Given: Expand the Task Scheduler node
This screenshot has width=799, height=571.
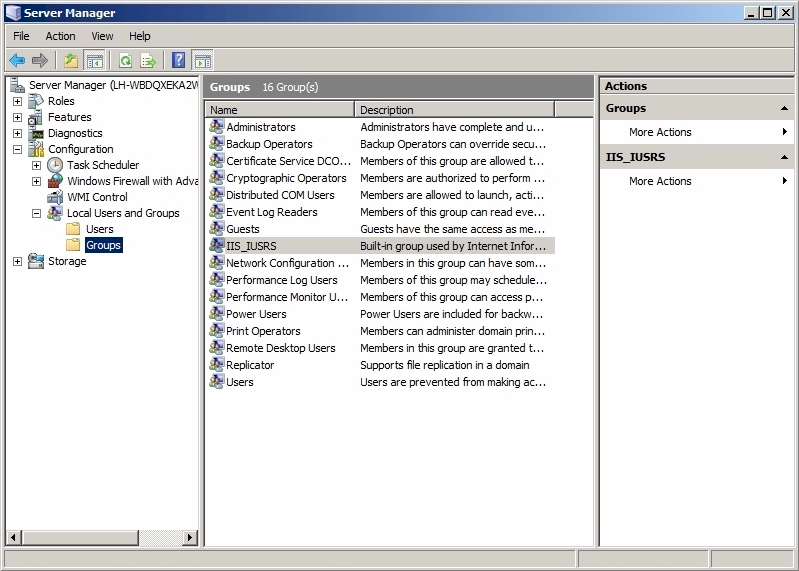Looking at the screenshot, I should (36, 165).
